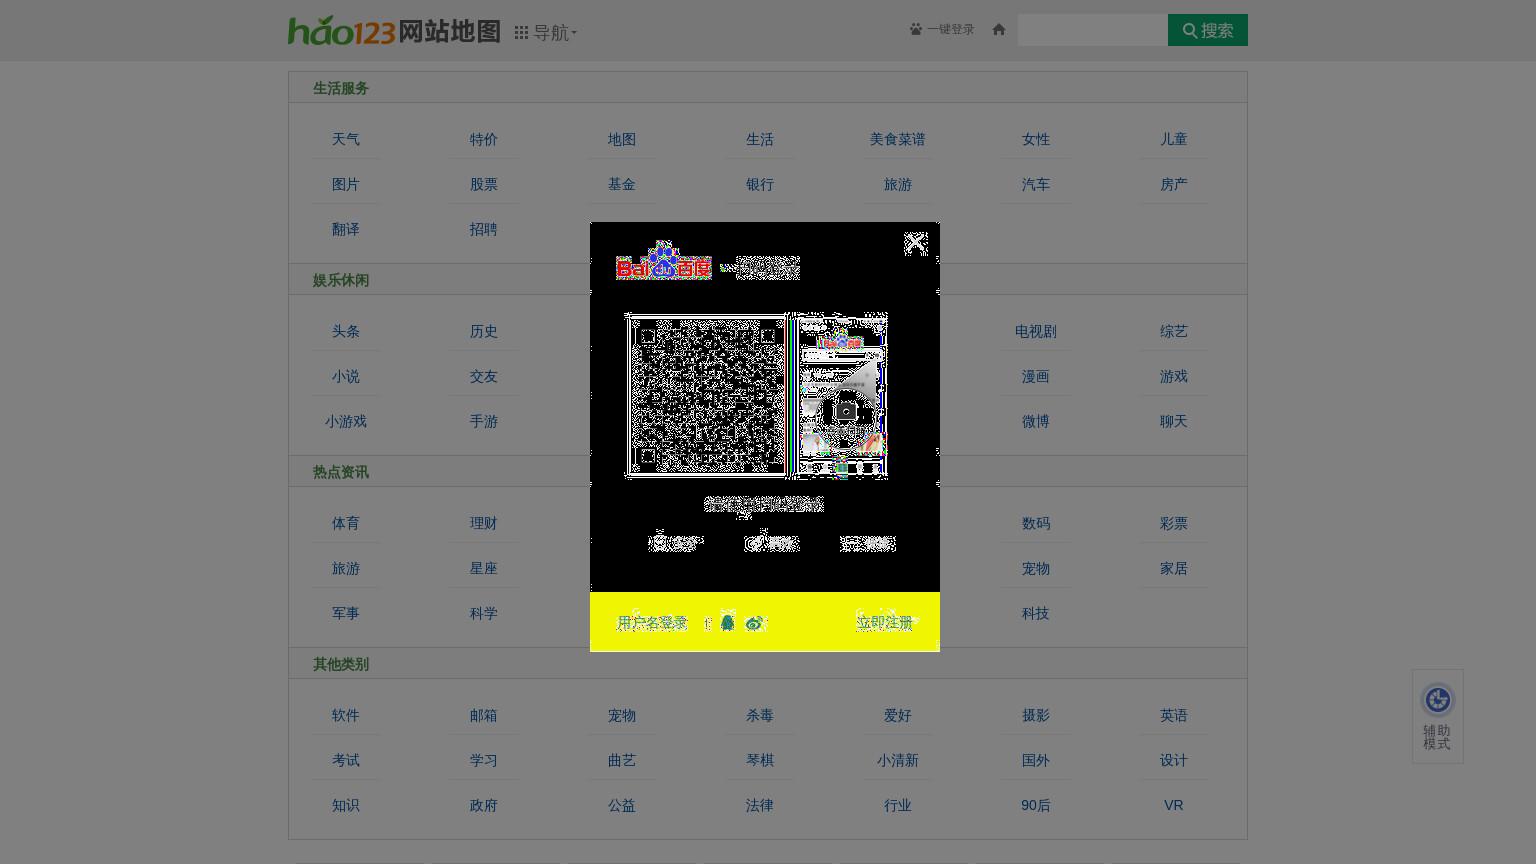Open the 头条 link
Viewport: 1536px width, 864px height.
coord(346,332)
